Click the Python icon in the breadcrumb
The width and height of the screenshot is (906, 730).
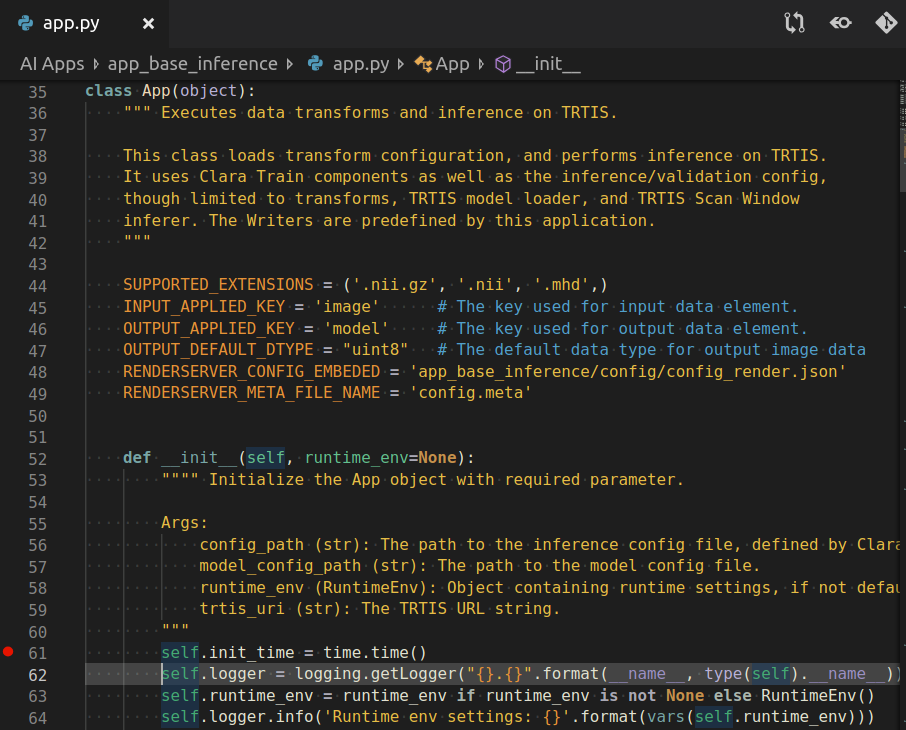point(315,64)
